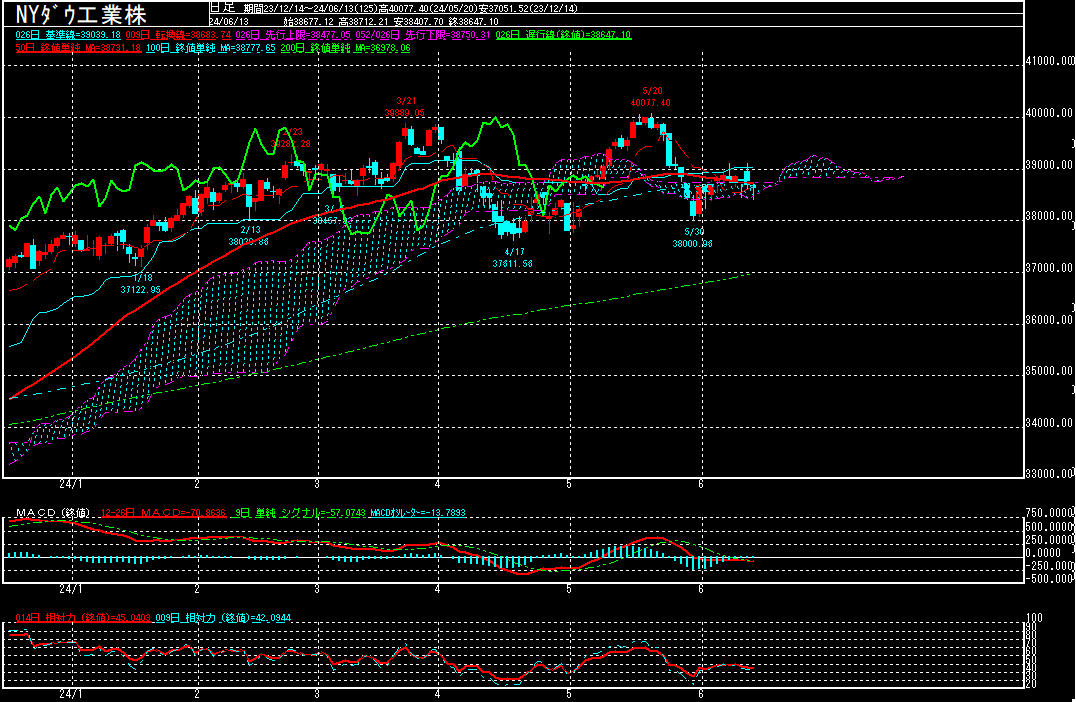Select the 200日 終値単純 MA=36978.06 legend
This screenshot has width=1076, height=702.
[x=345, y=48]
